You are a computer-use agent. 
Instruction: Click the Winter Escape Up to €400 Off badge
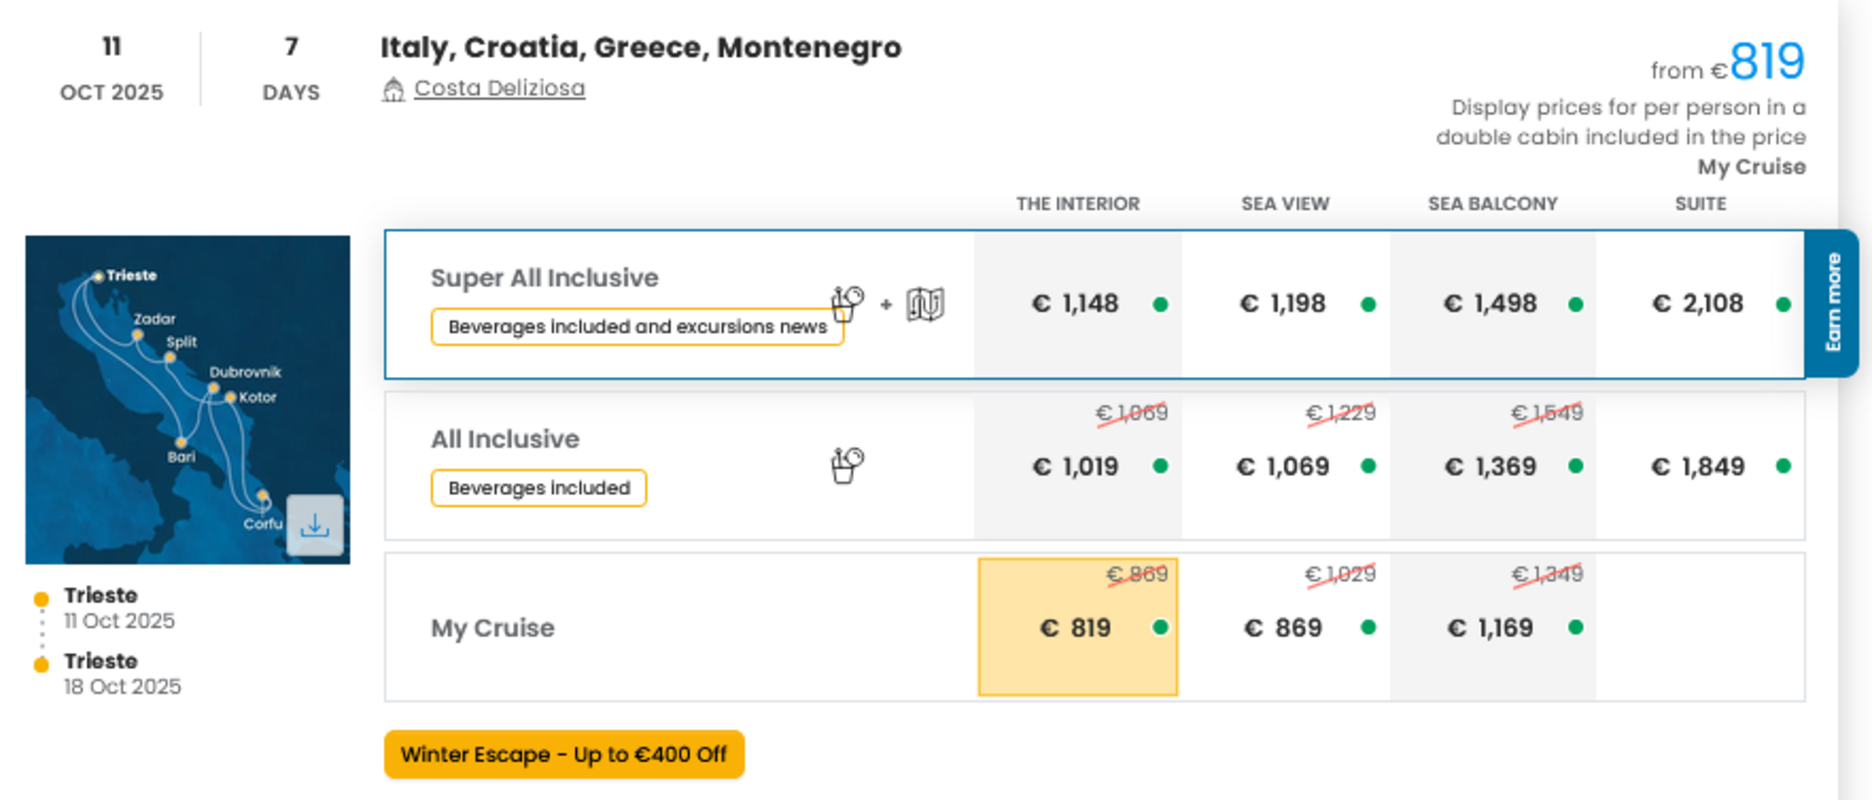point(564,754)
